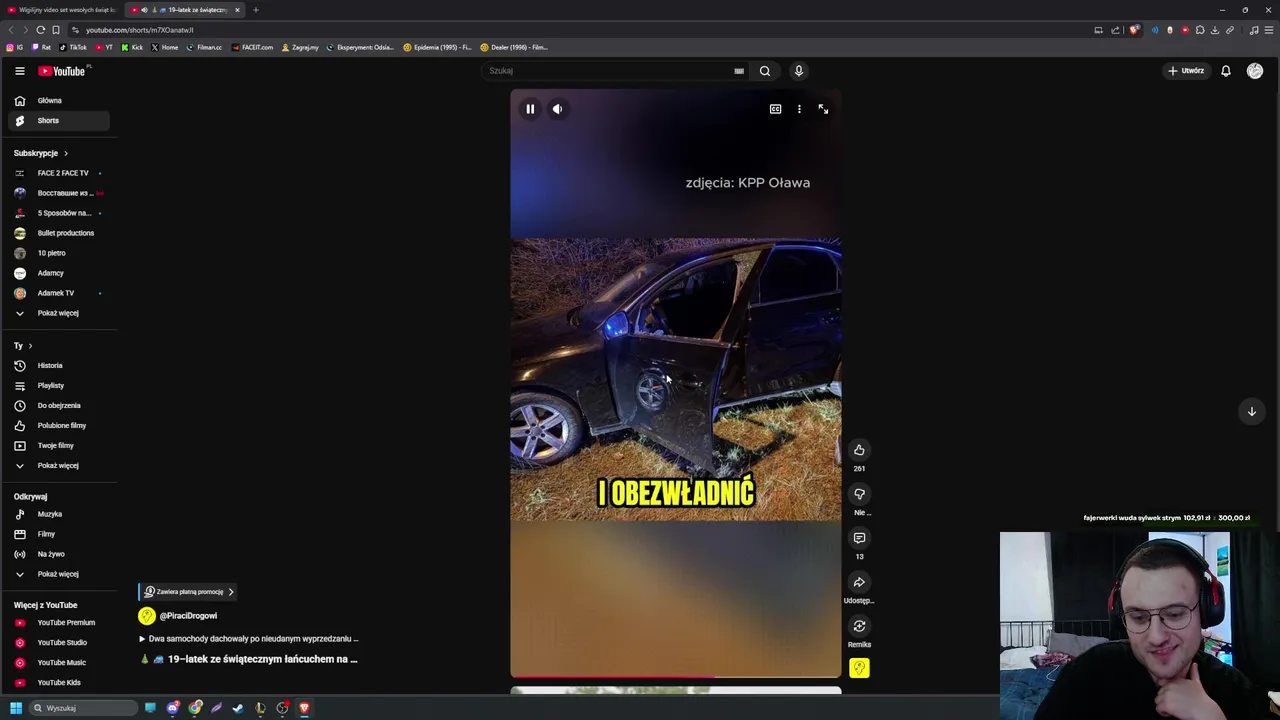The height and width of the screenshot is (720, 1280).
Task: Enter fullscreen mode for the Short
Action: [x=823, y=109]
